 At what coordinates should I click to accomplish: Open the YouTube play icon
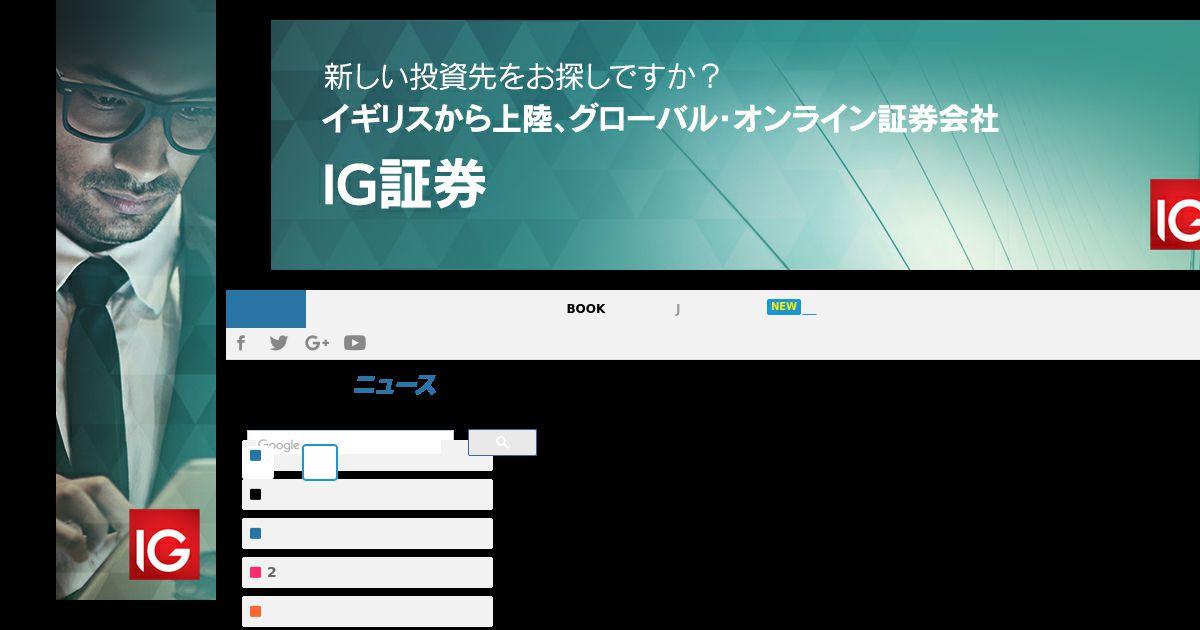pos(355,343)
